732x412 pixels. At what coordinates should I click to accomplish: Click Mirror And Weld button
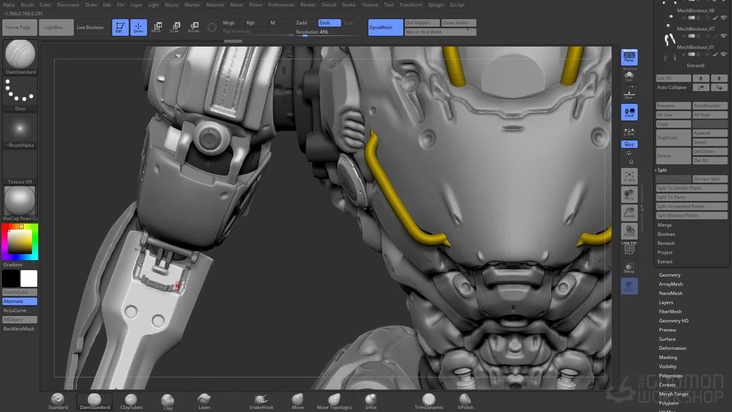[x=440, y=32]
